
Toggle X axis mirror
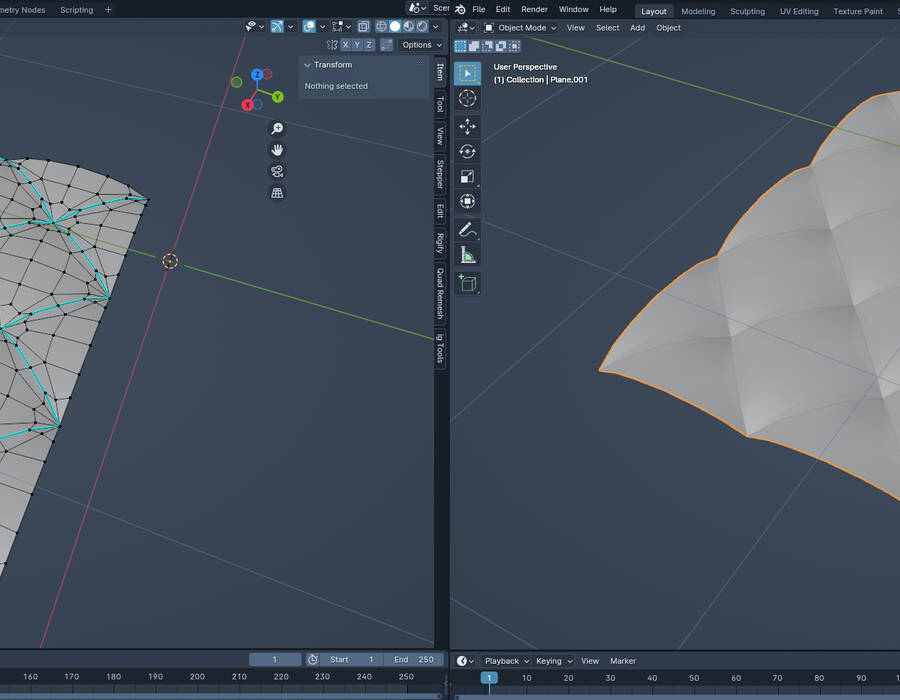(346, 45)
